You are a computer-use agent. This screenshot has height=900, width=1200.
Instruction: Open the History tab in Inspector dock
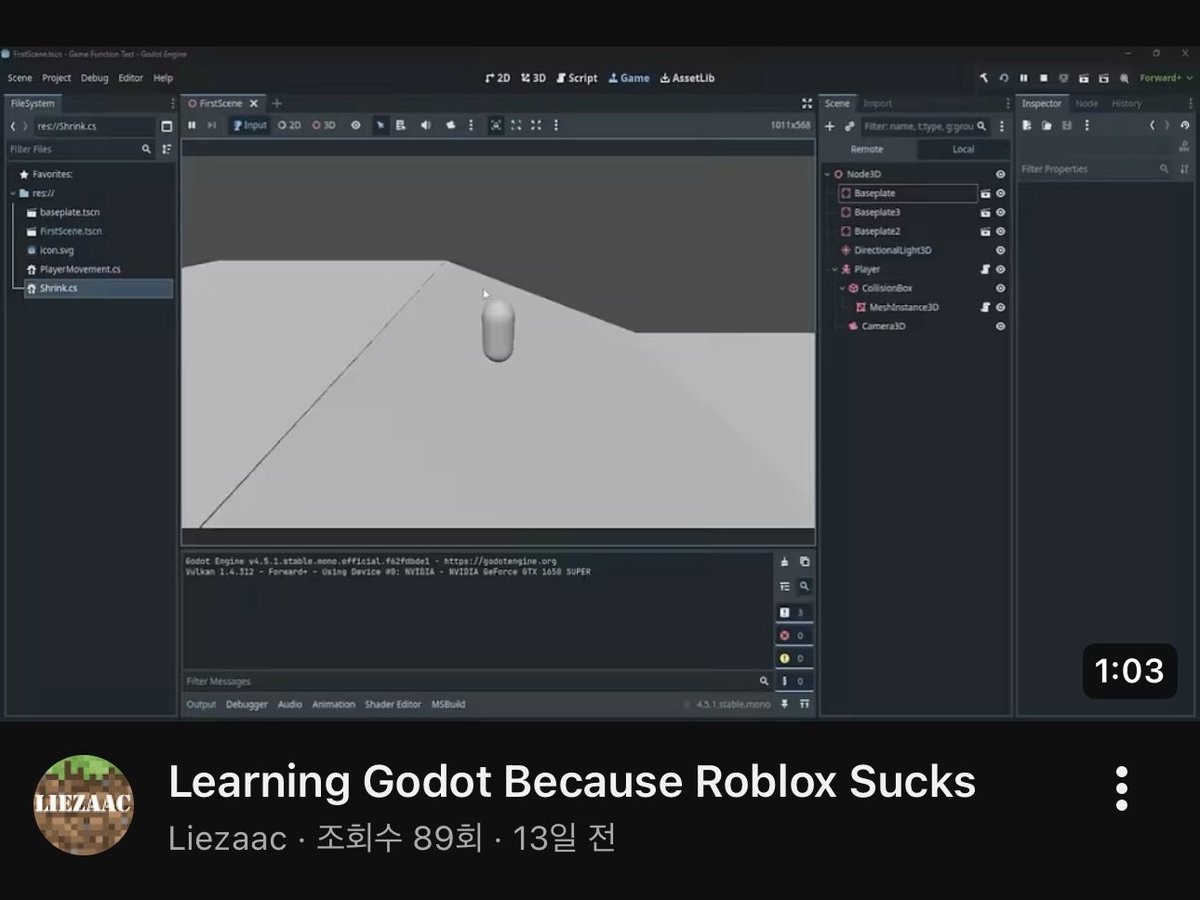(x=1126, y=103)
